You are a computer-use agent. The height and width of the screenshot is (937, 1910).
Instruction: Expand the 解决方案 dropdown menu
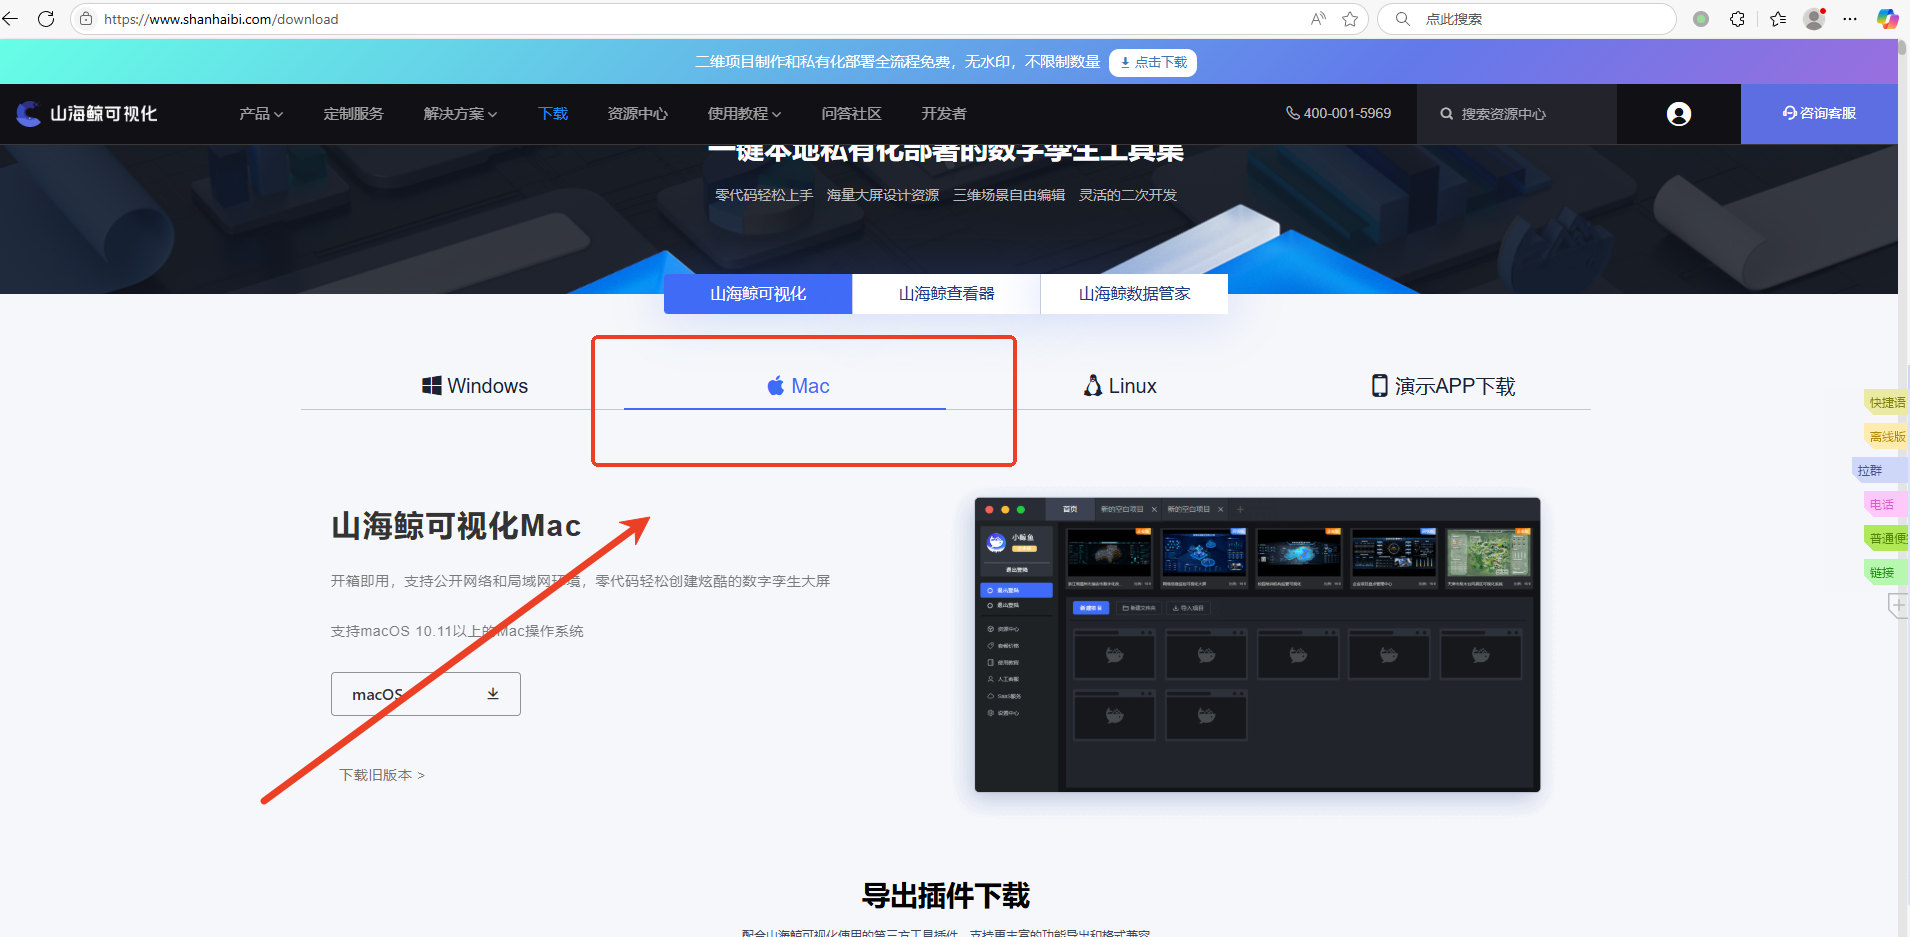click(x=460, y=114)
